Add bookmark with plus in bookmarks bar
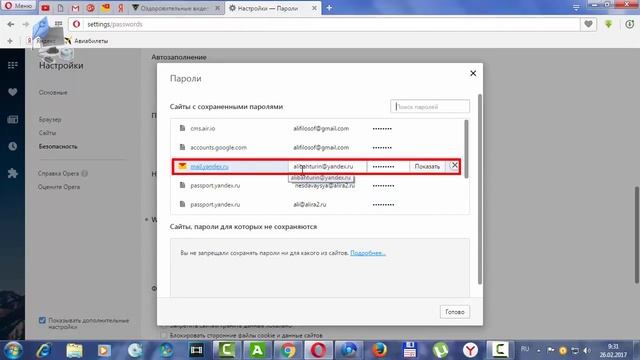This screenshot has width=640, height=360. point(10,41)
